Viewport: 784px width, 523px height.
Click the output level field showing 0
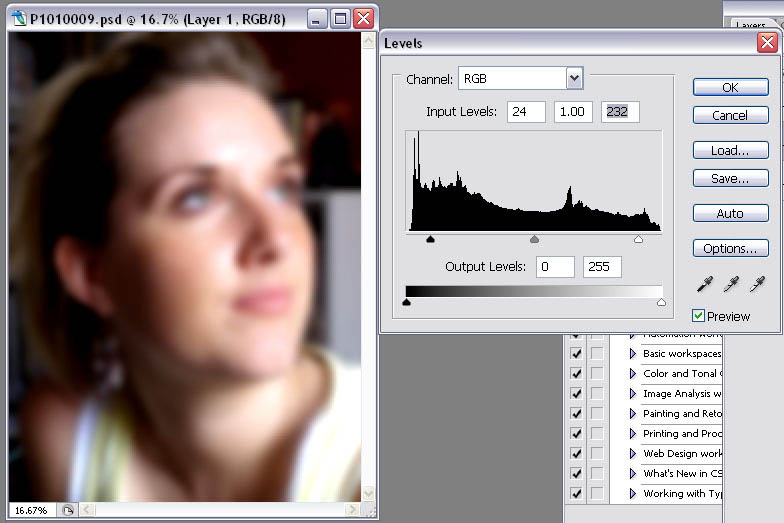click(x=555, y=266)
